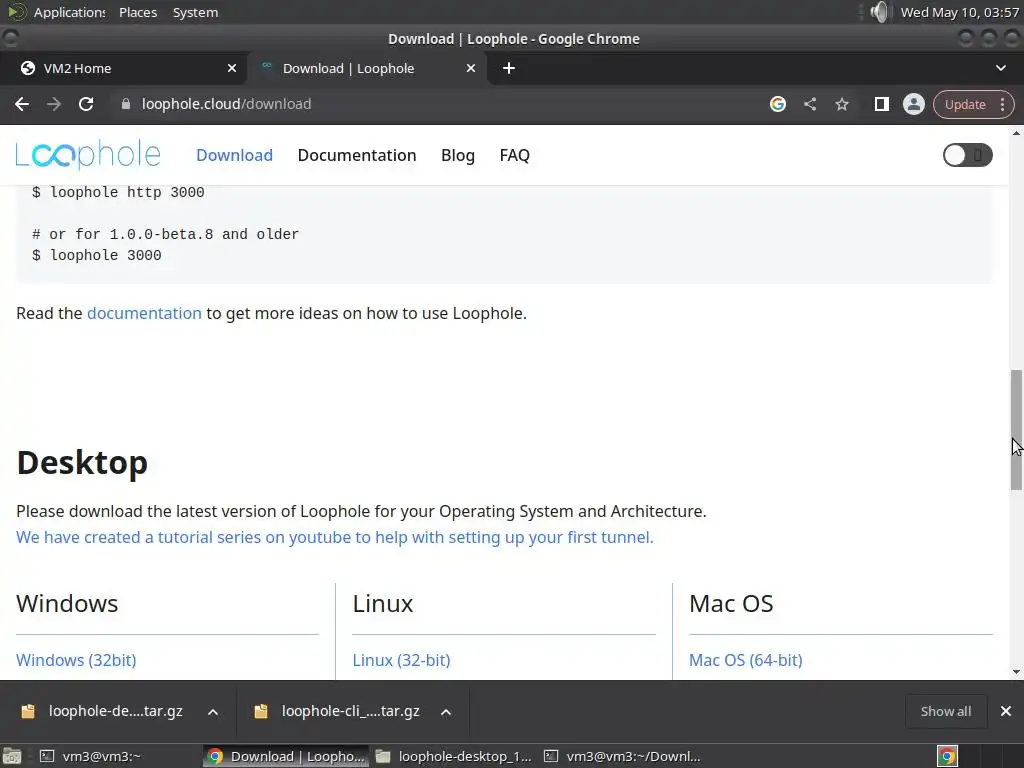Open the Download nav link
1024x768 pixels.
click(x=234, y=155)
